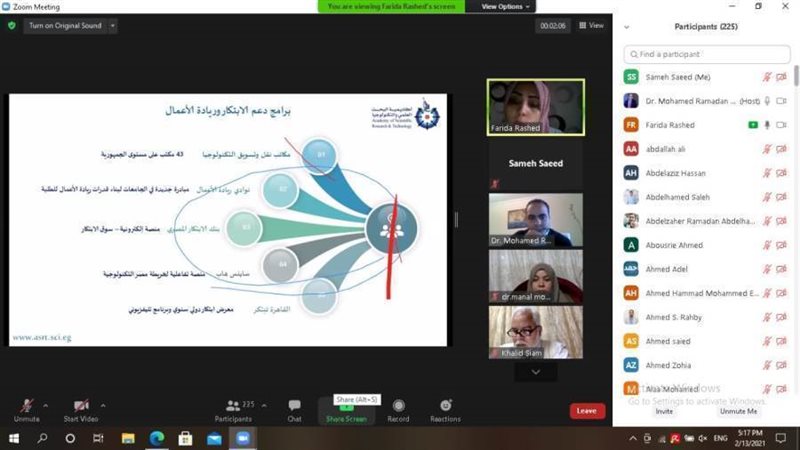
Task: Click Ahmed Hammad Mohammed participant row
Action: click(707, 293)
